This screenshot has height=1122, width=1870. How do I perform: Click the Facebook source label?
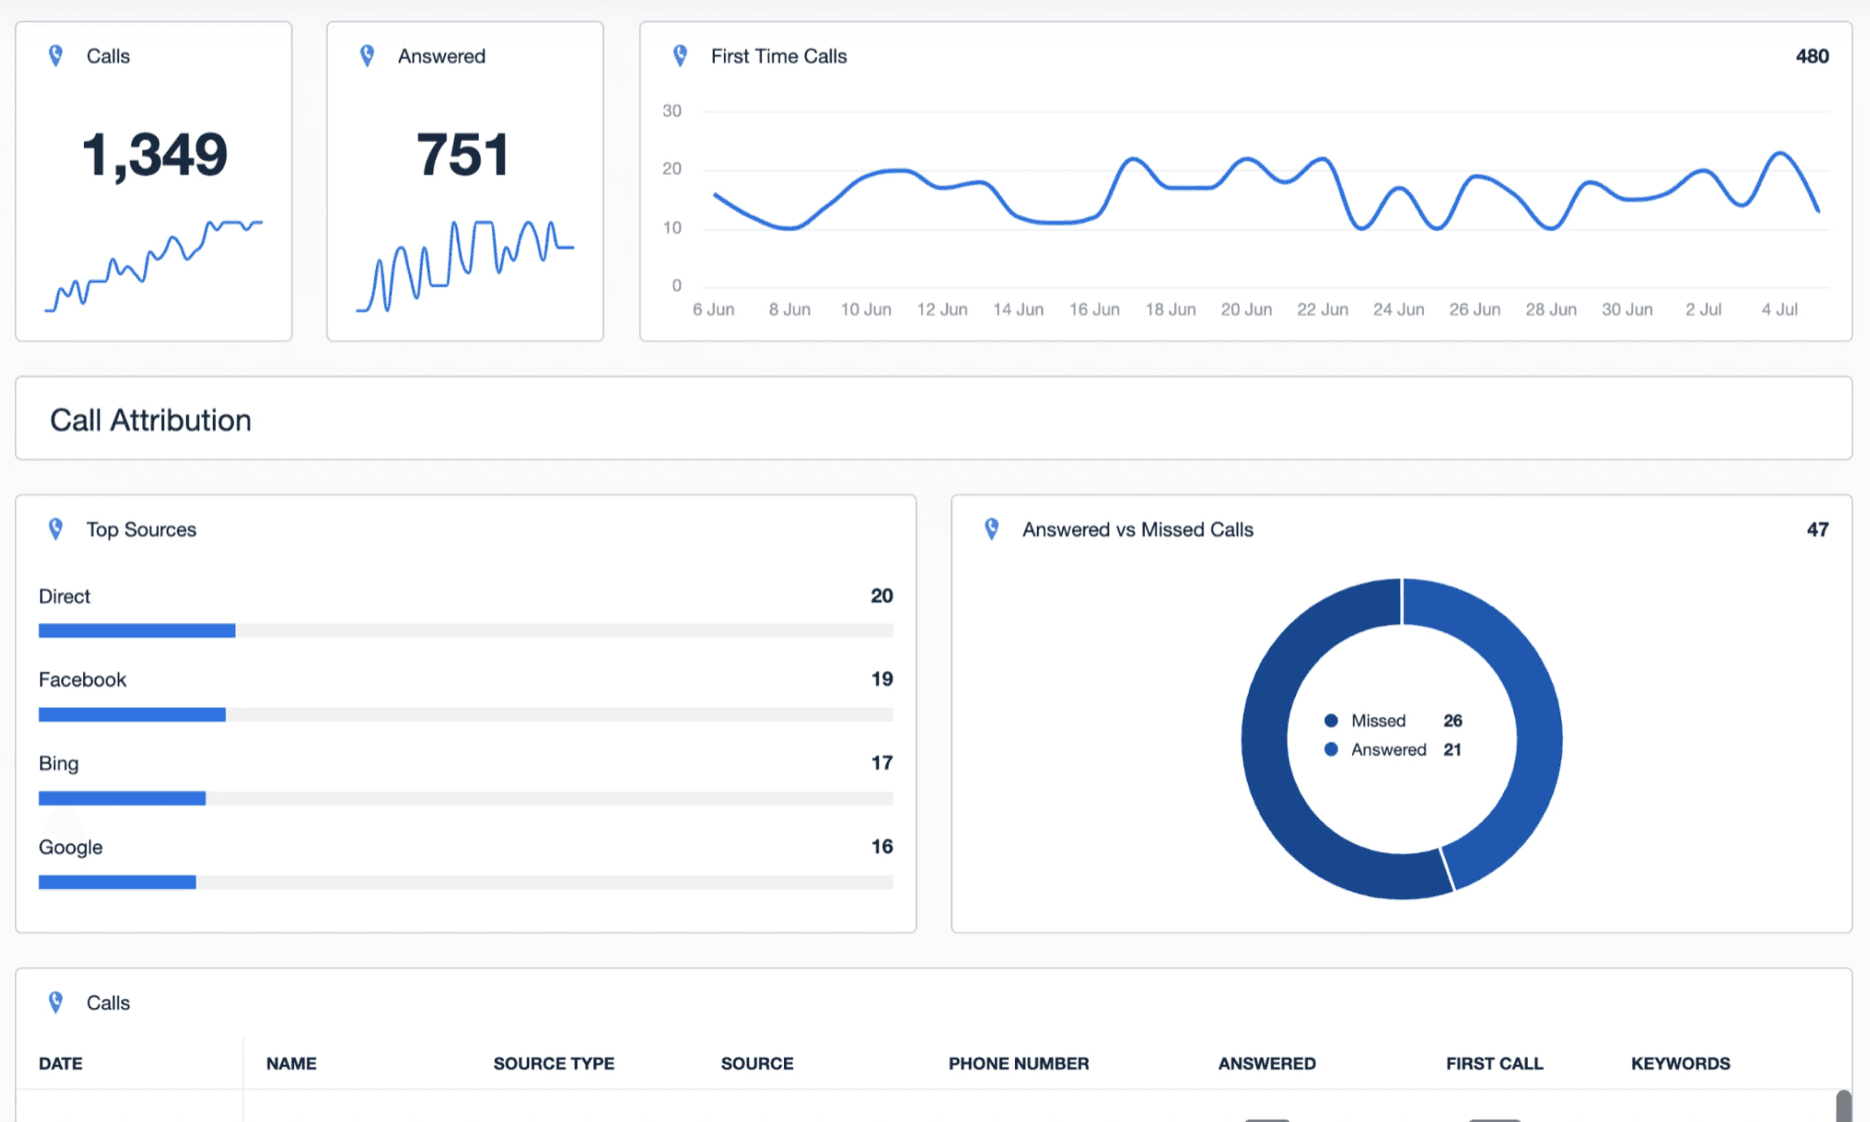pos(82,679)
